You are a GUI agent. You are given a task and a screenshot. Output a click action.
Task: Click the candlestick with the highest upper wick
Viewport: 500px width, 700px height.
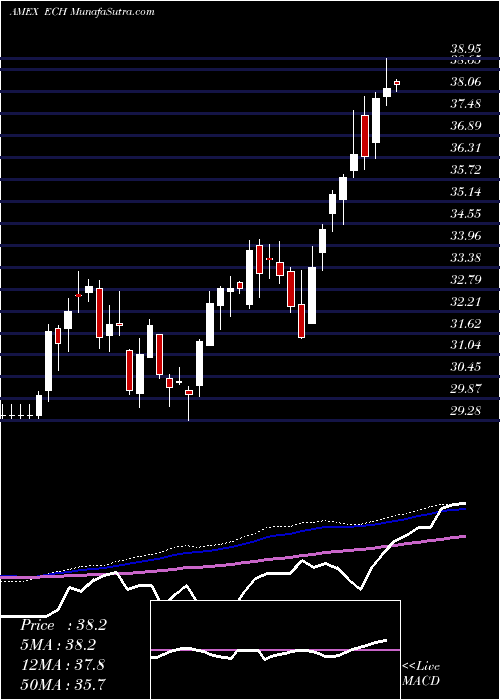click(x=387, y=82)
